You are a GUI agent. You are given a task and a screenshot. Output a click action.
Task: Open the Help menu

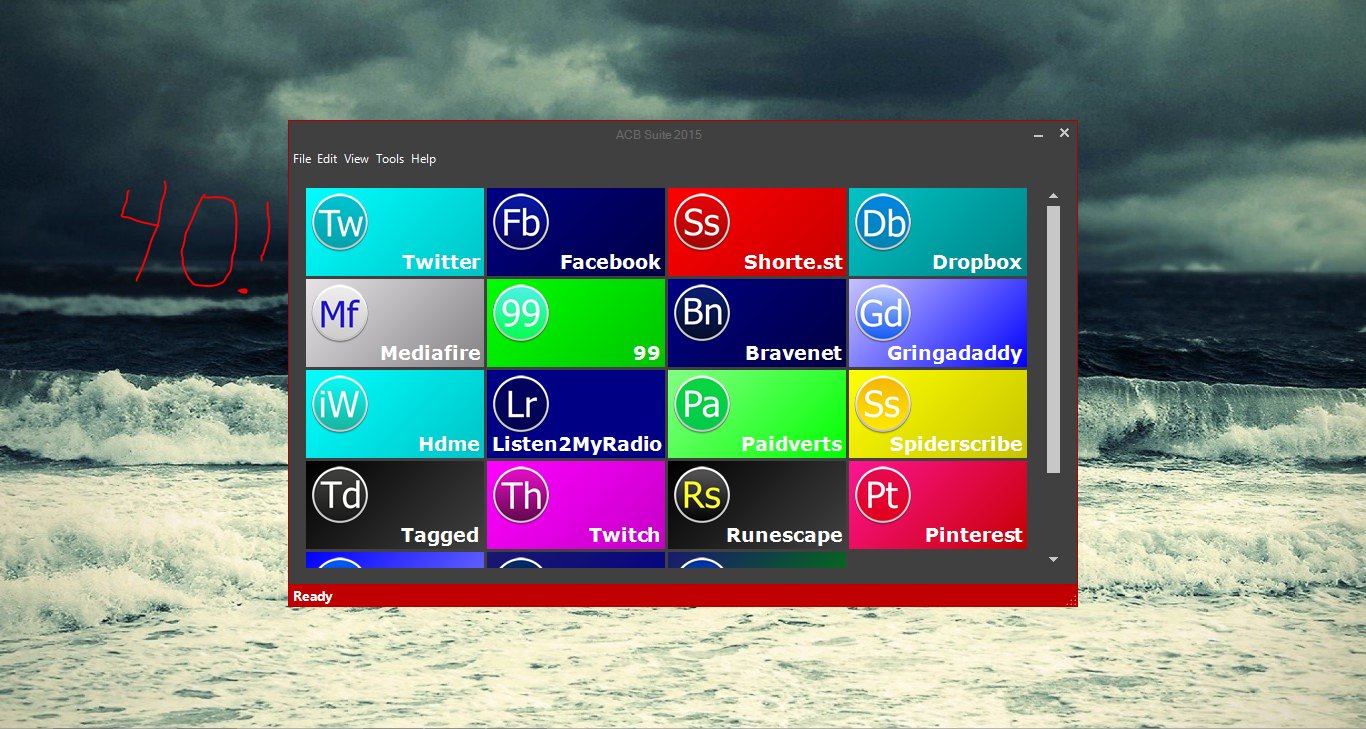click(x=424, y=159)
